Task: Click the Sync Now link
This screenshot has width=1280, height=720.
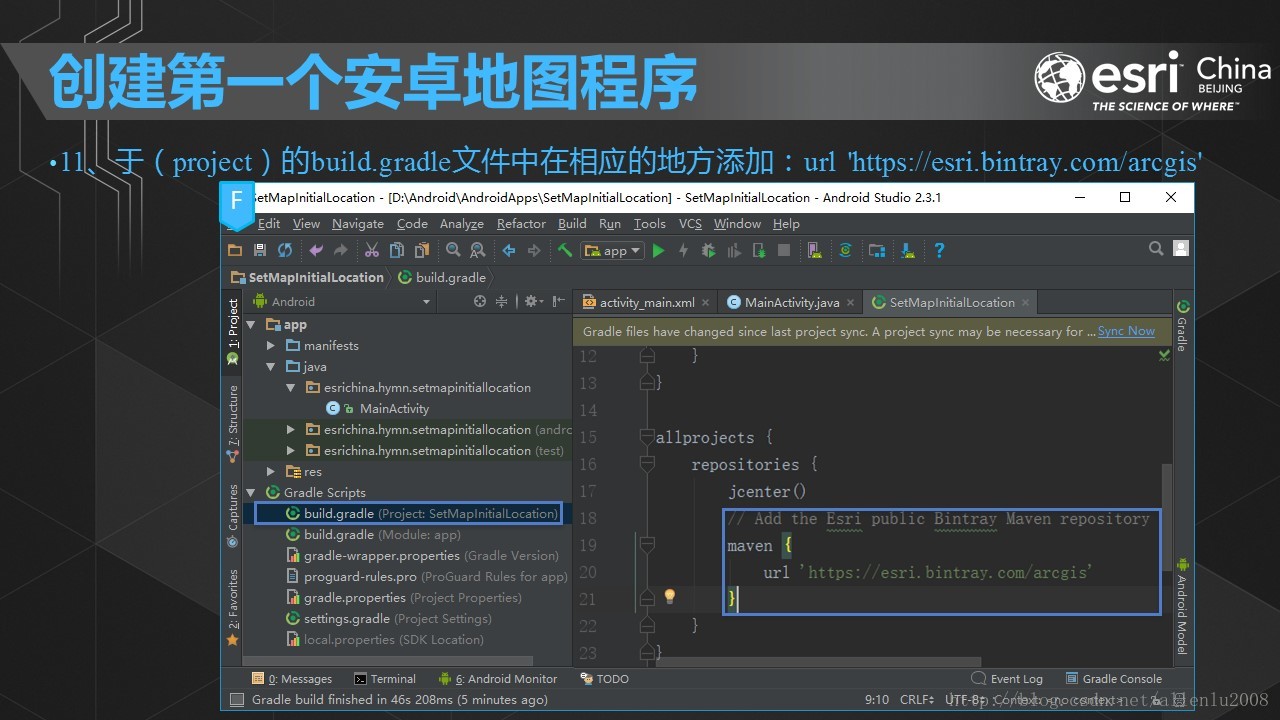Action: 1126,331
